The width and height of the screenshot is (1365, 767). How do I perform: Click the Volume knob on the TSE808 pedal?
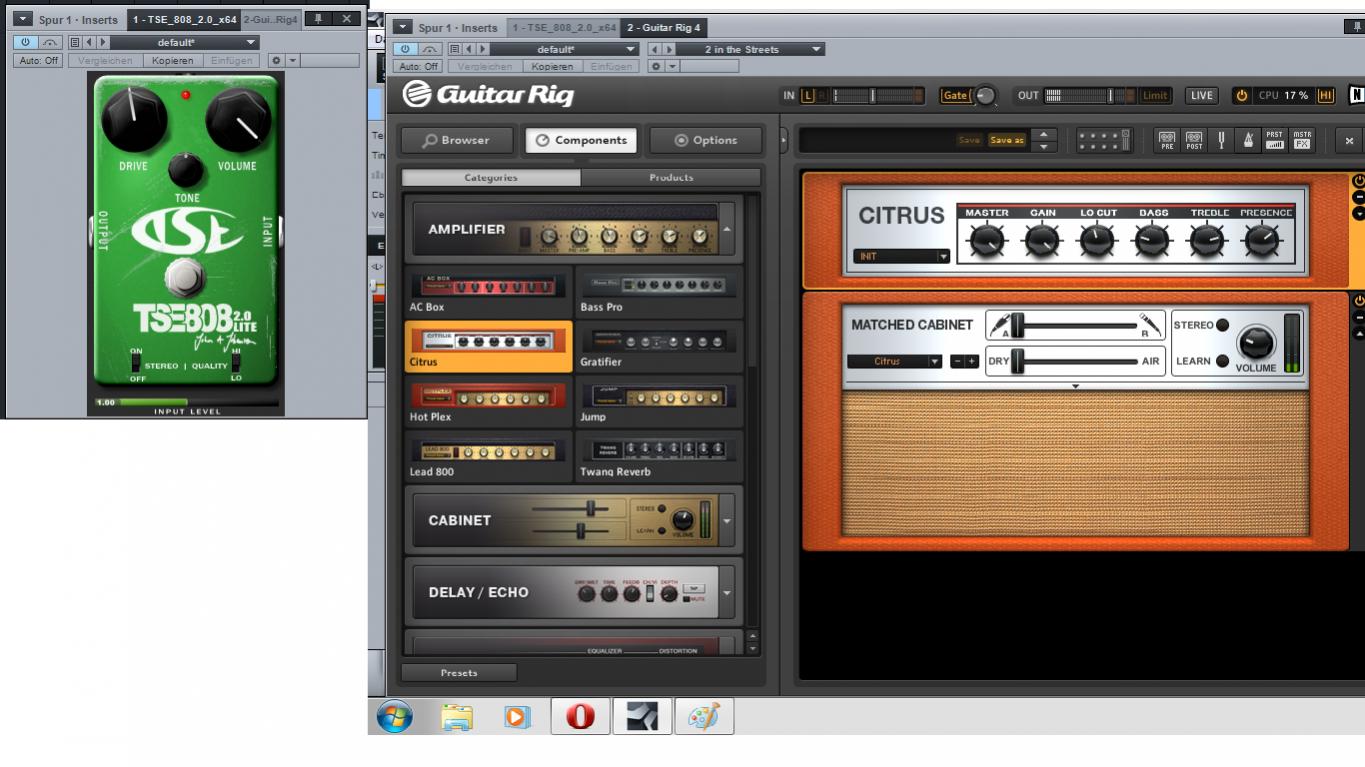click(238, 120)
